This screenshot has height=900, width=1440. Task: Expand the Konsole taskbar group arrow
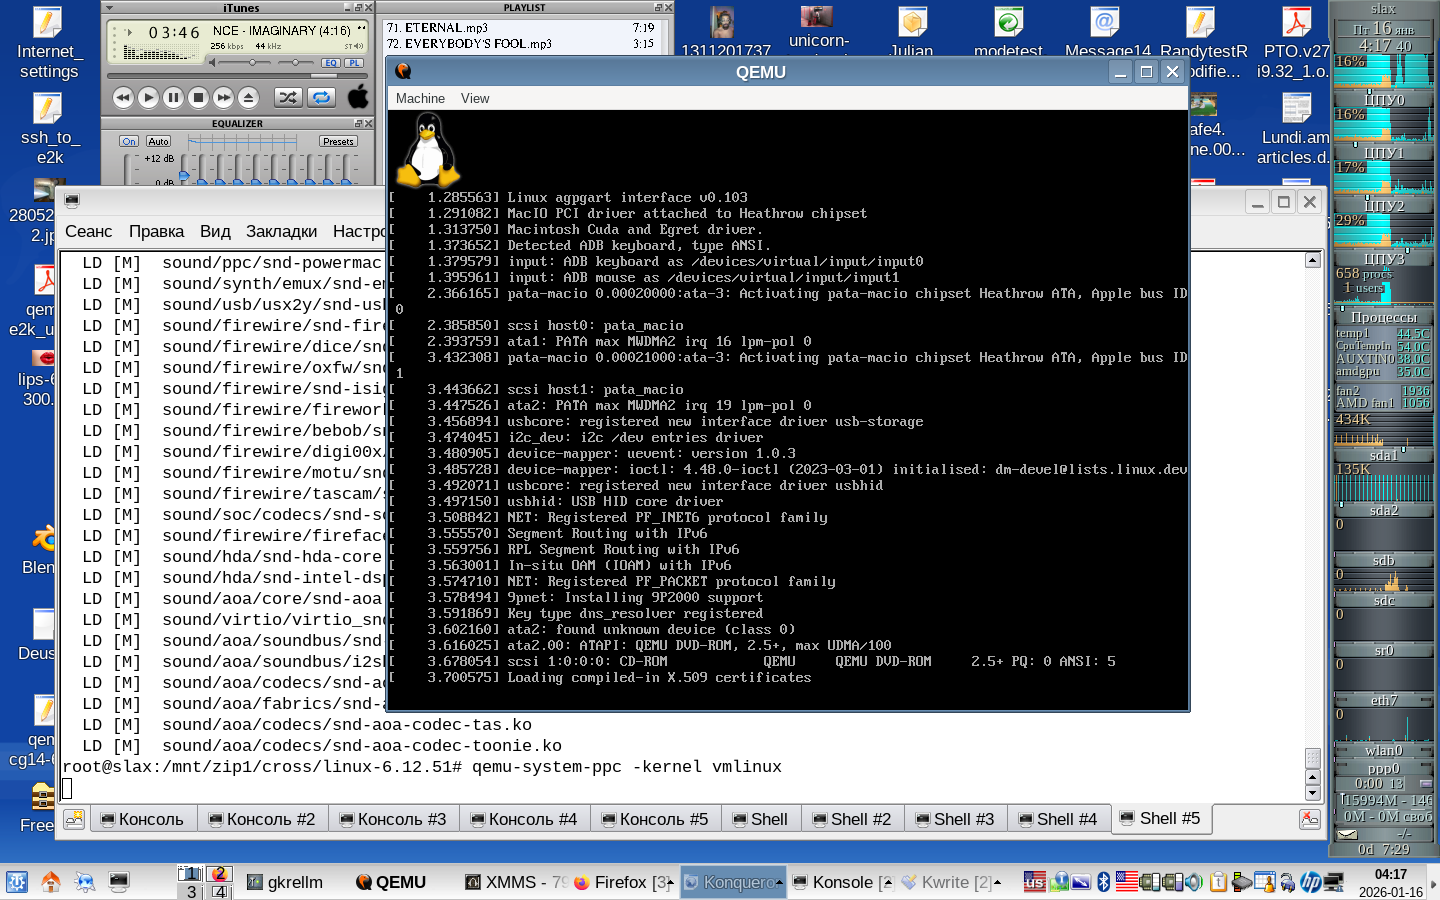pyautogui.click(x=888, y=882)
